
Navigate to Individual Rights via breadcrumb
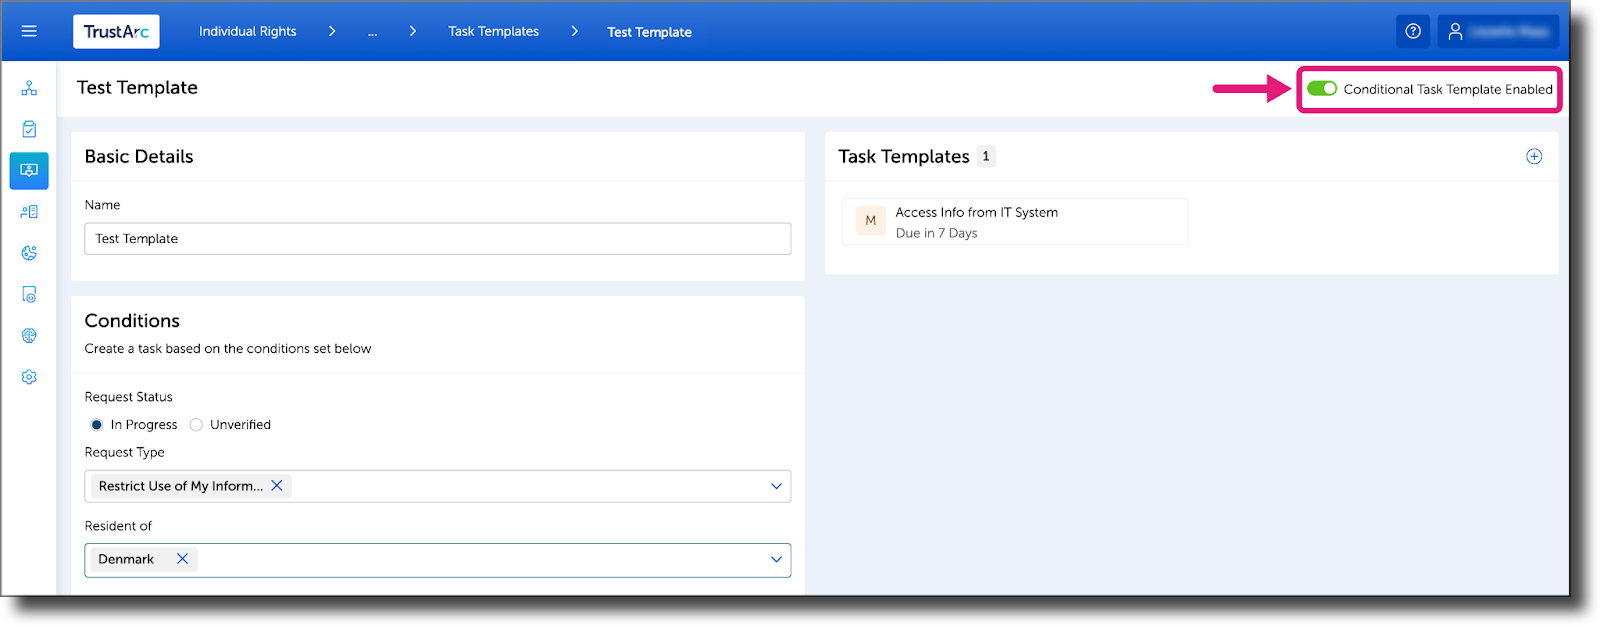tap(247, 31)
